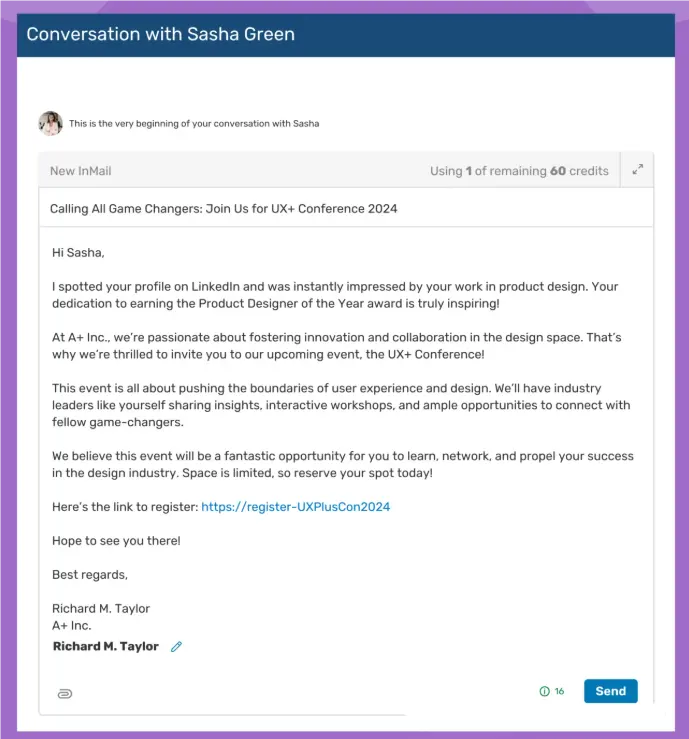The image size is (689, 739).
Task: Open the register-UXPlusCon2024 link
Action: pyautogui.click(x=295, y=507)
